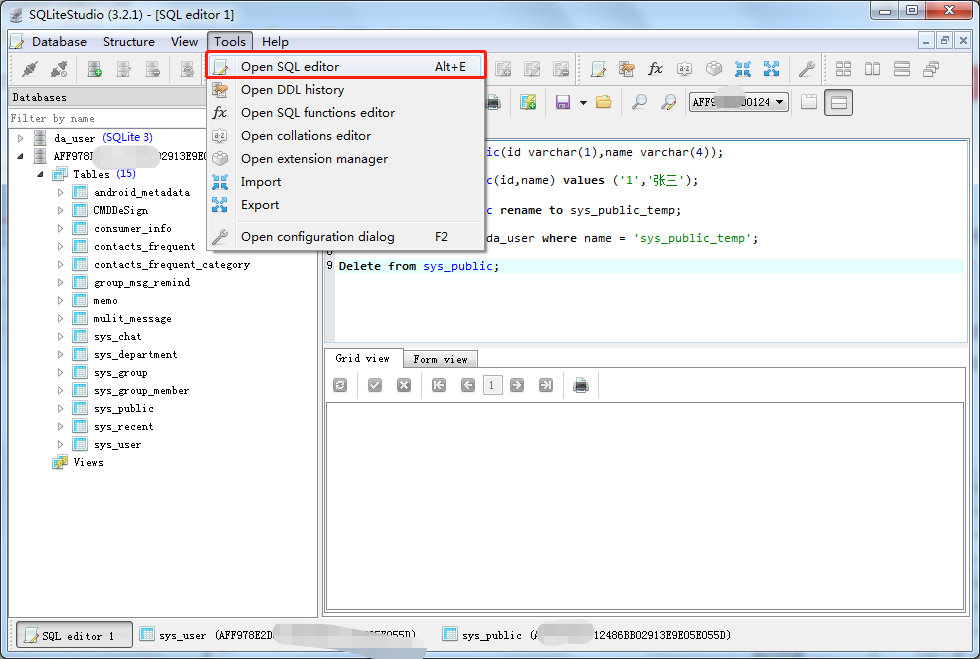Click the Import toolbar icon
980x659 pixels.
[742, 69]
